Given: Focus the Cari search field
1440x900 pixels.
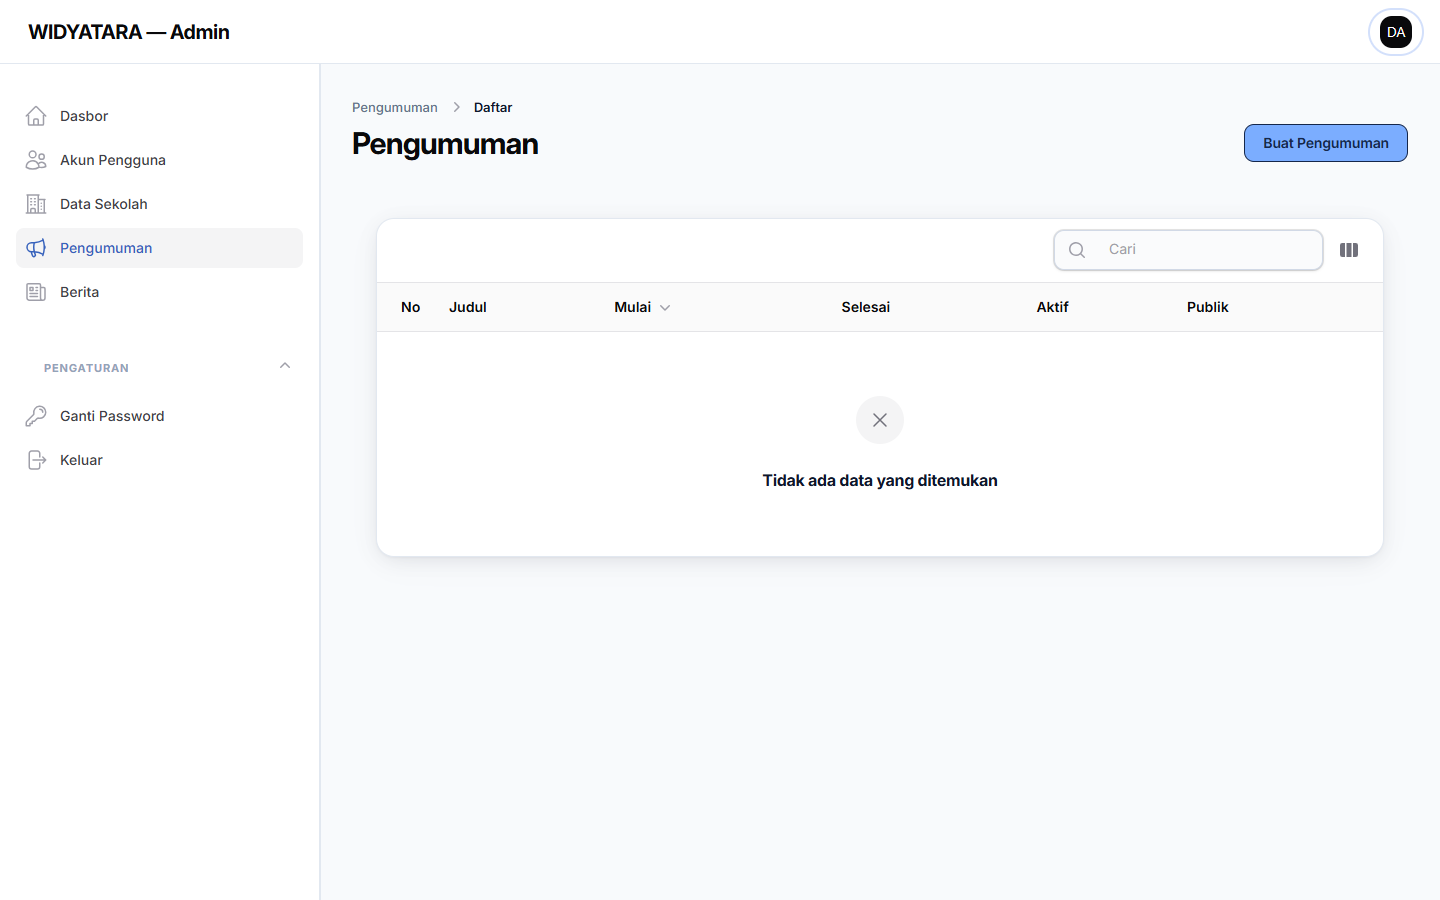Looking at the screenshot, I should (1188, 250).
